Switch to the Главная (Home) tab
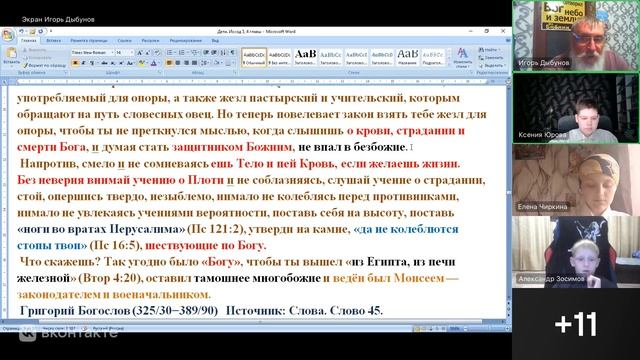 point(29,41)
